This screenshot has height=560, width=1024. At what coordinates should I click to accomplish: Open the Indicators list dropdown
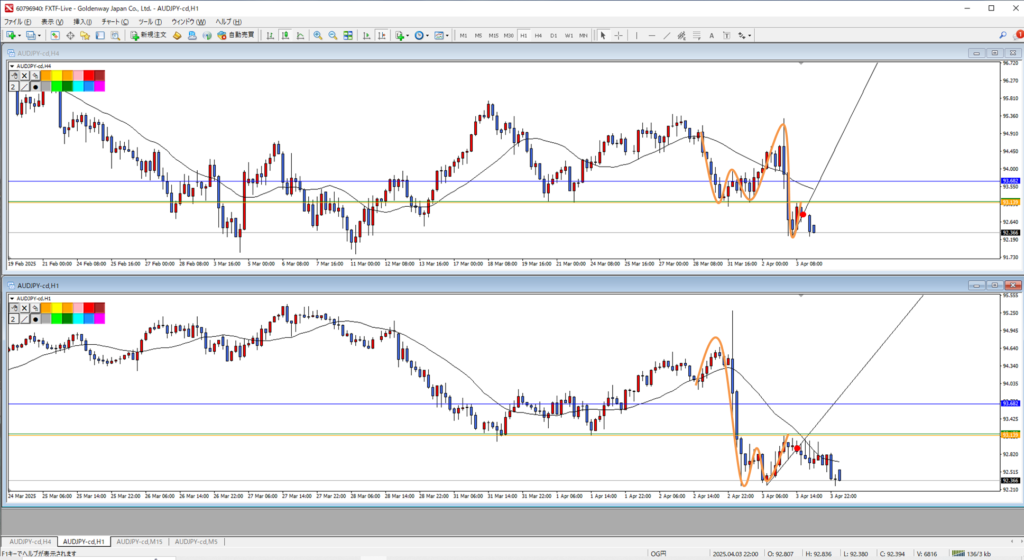(x=402, y=35)
